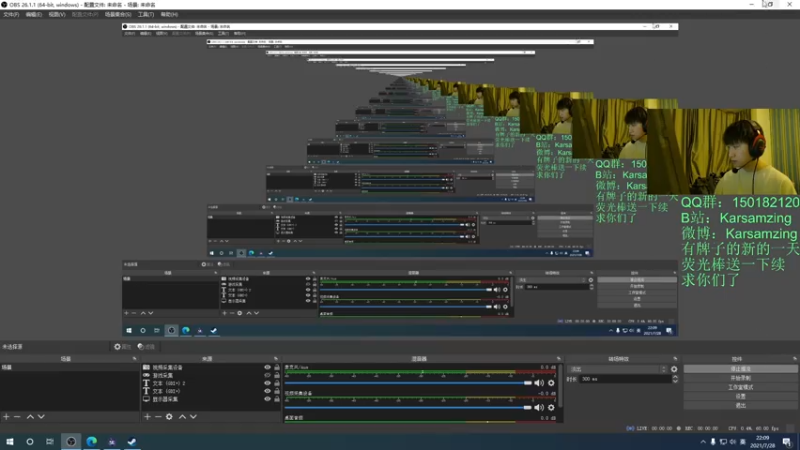The image size is (800, 450).
Task: Increase transition duration with up arrow
Action: pos(675,377)
